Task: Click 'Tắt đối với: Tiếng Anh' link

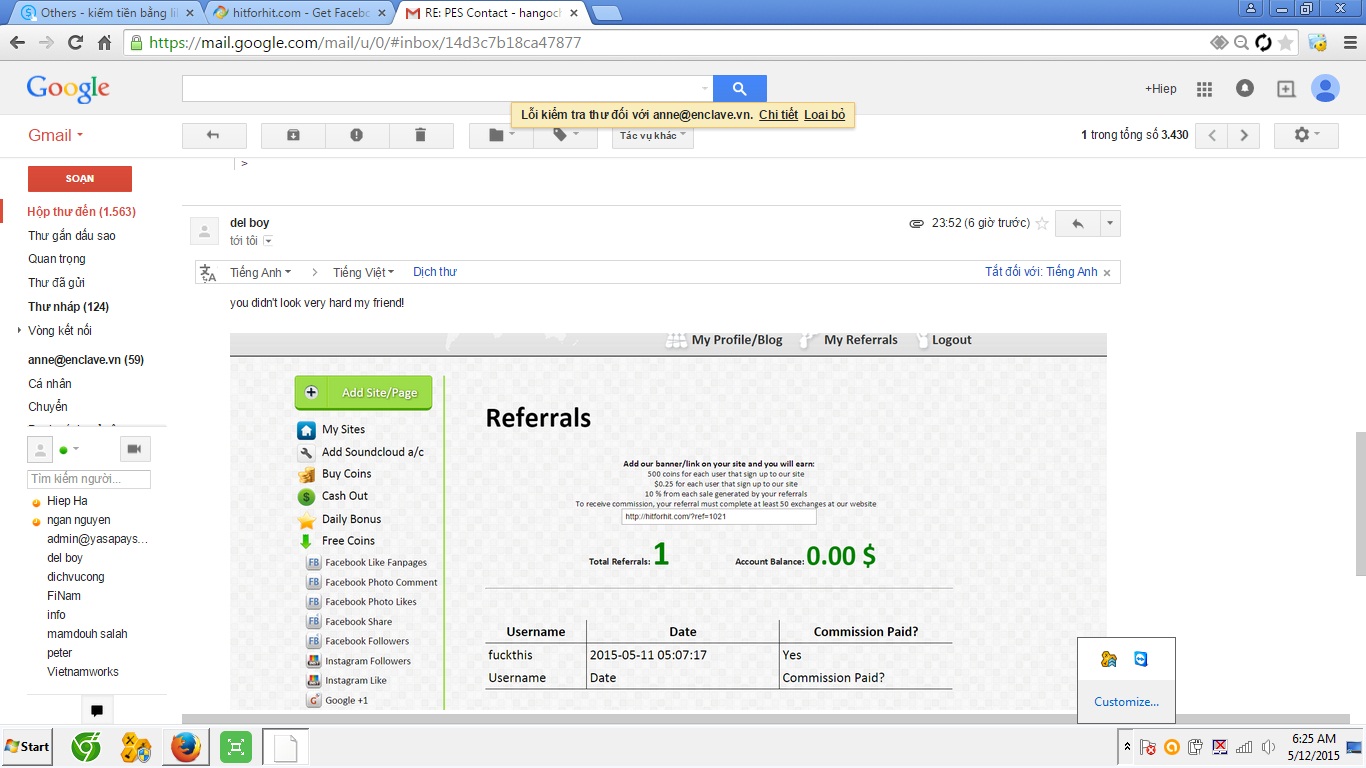Action: click(x=1041, y=272)
